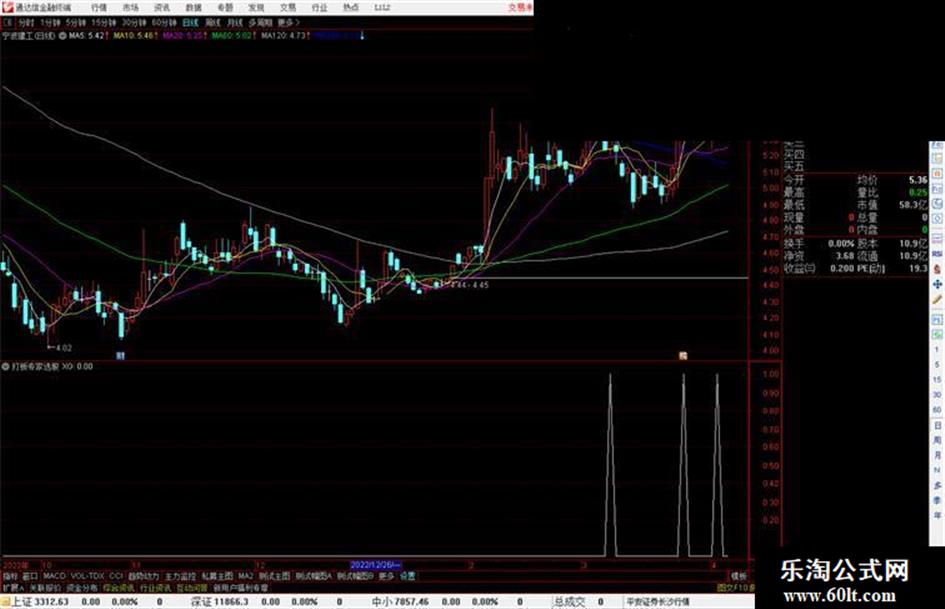Open the 数据 menu

[x=193, y=8]
